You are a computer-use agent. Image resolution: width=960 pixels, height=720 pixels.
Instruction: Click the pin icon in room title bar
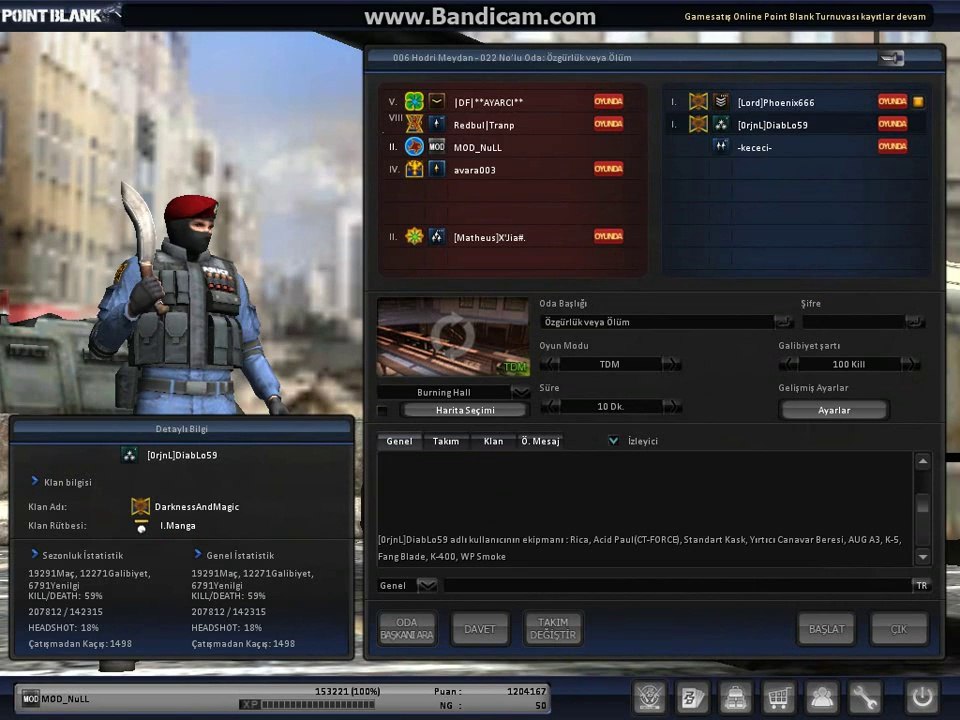click(x=891, y=58)
